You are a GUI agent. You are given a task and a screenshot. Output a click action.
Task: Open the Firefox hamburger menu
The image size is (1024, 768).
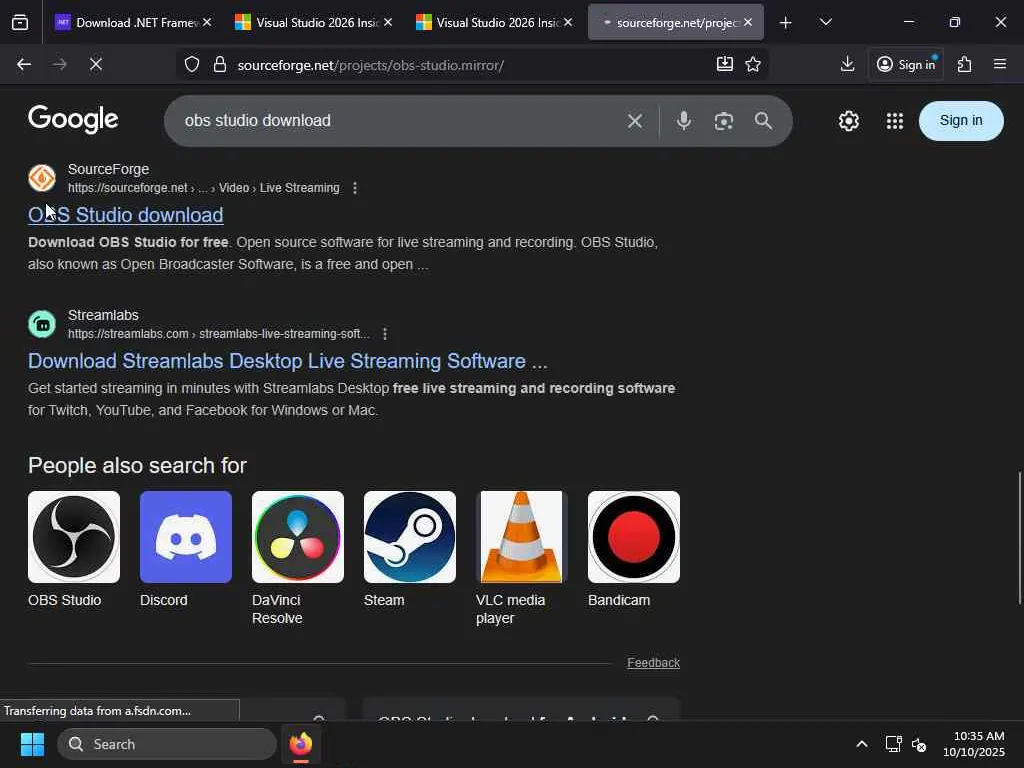coord(1000,64)
